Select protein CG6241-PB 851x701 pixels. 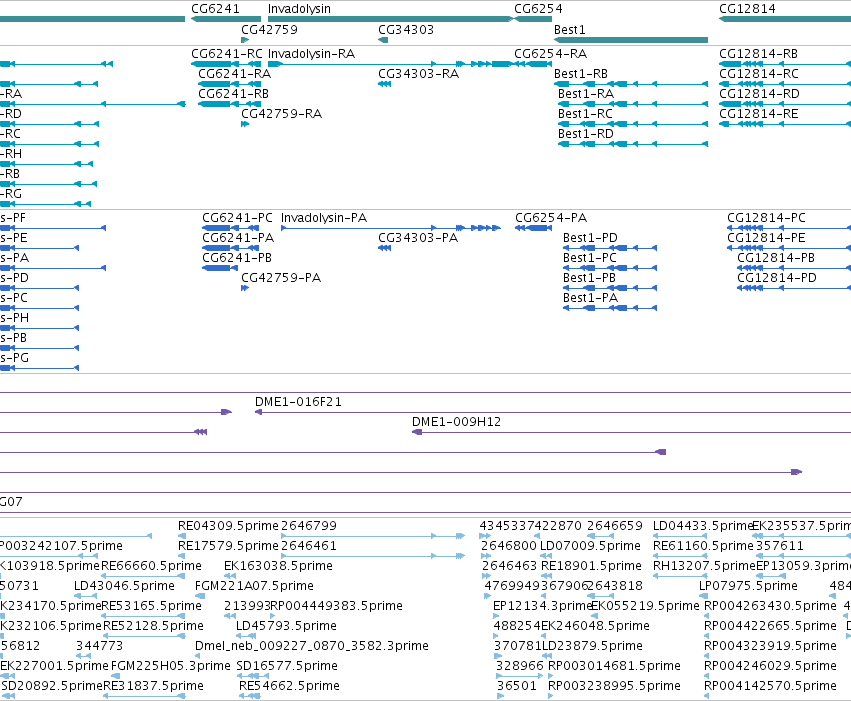pos(237,258)
